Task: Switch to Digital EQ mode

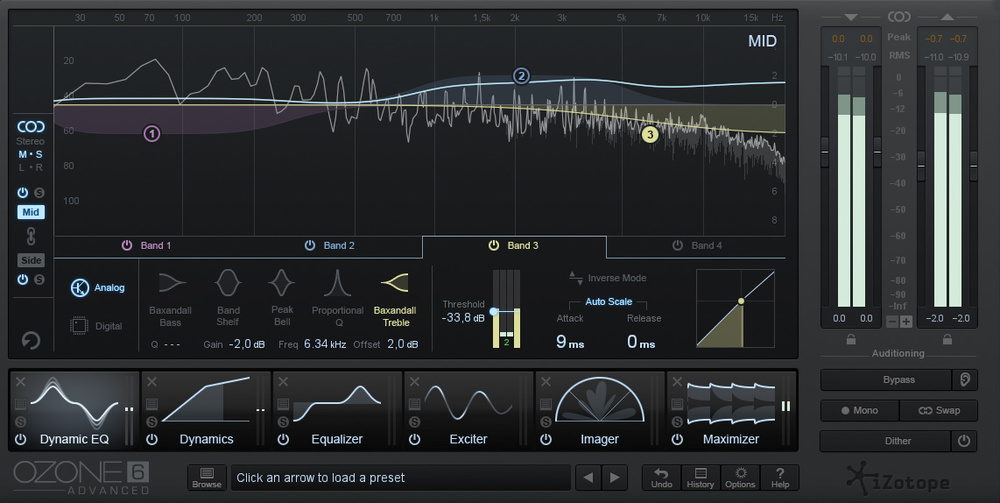Action: [96, 326]
